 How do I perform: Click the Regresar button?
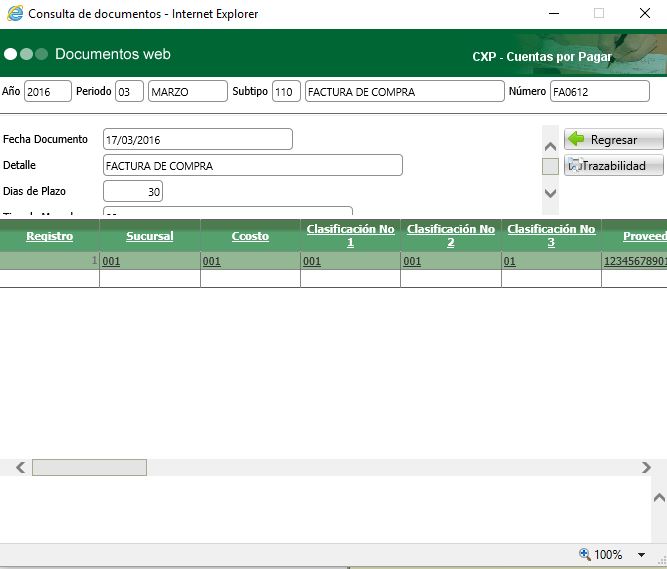613,139
